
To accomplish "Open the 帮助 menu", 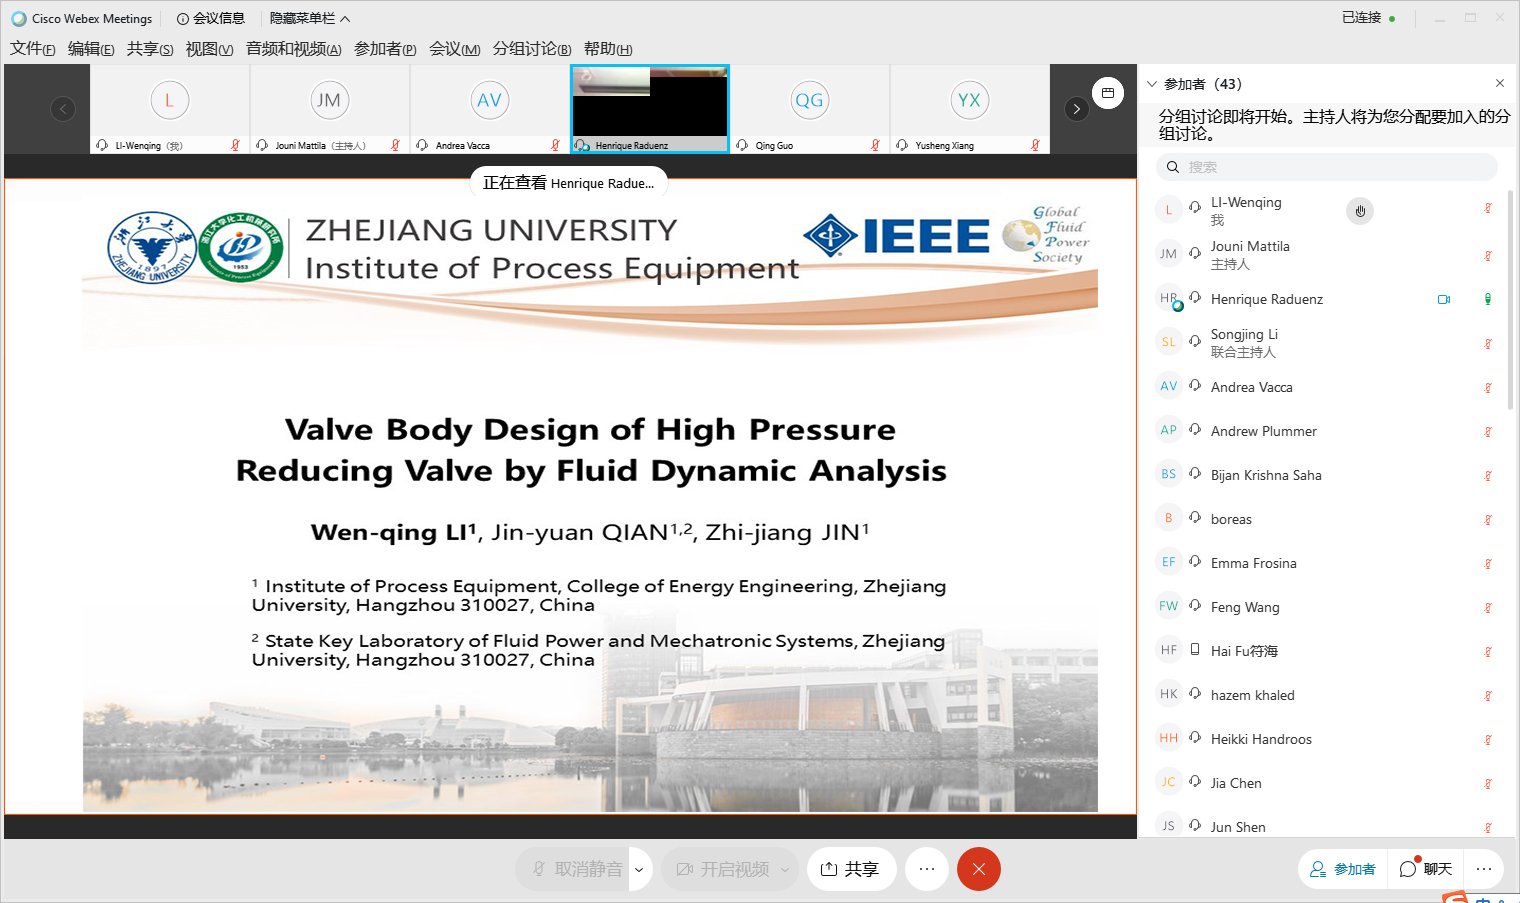I will (608, 48).
